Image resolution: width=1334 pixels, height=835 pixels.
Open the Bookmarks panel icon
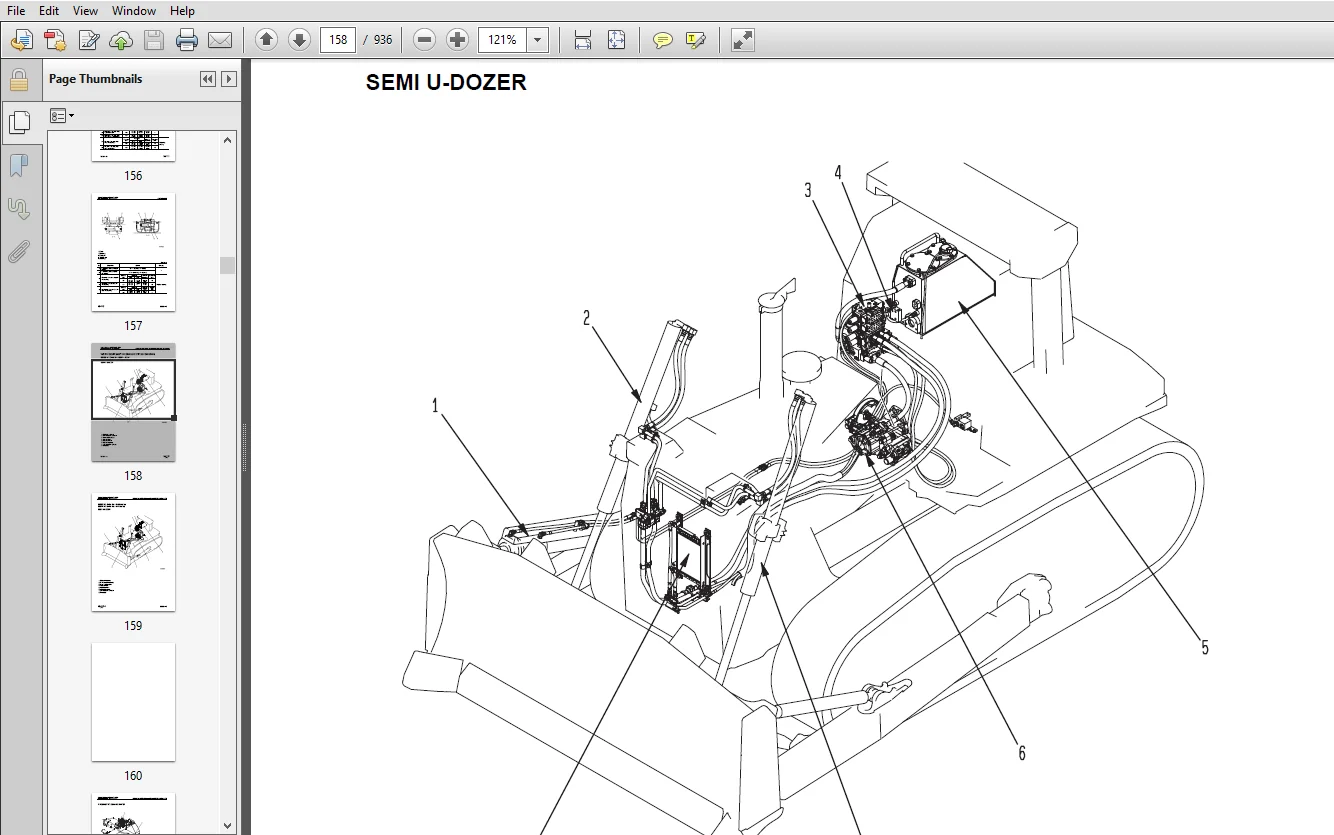click(19, 165)
